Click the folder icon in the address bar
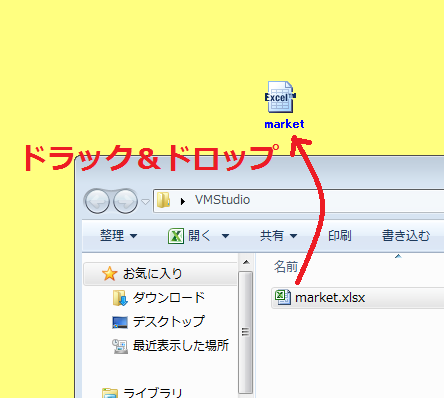Screen dimensions: 444x398 click(x=163, y=200)
